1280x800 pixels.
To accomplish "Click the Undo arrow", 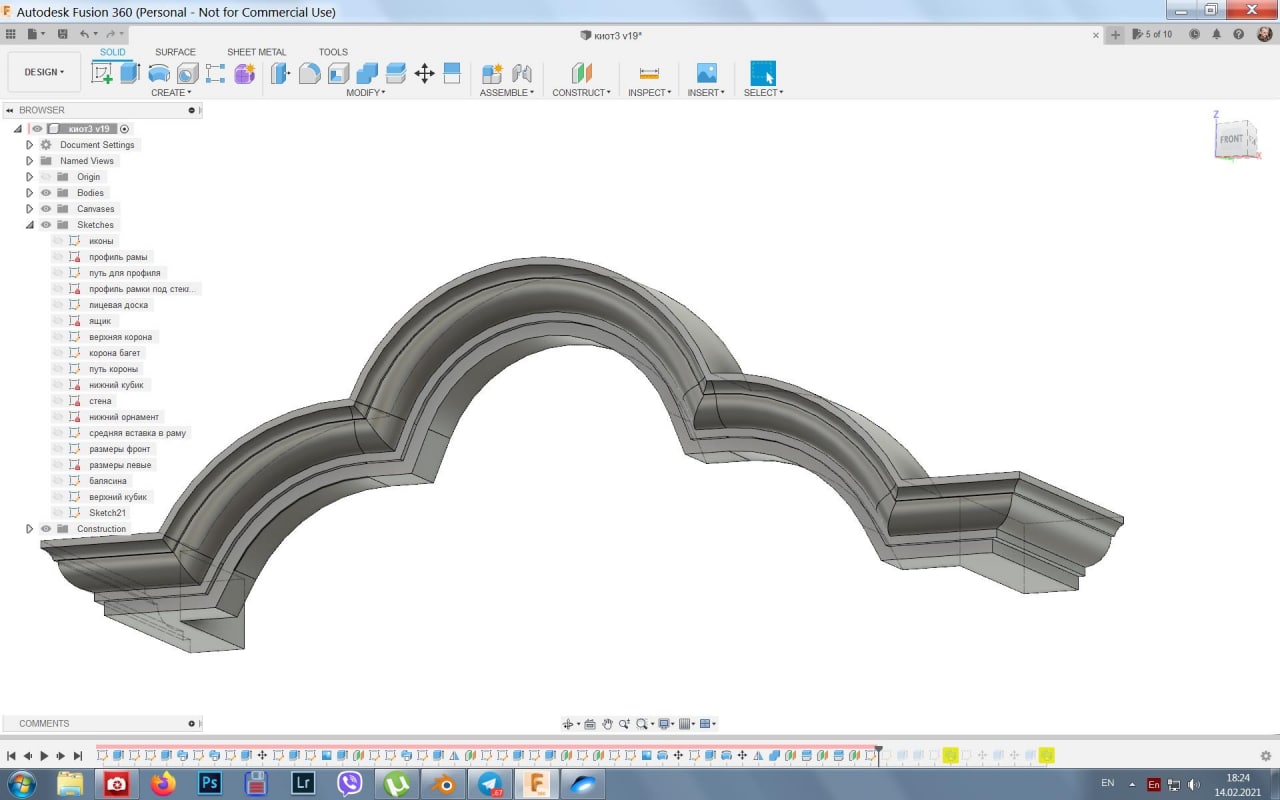I will click(x=84, y=34).
